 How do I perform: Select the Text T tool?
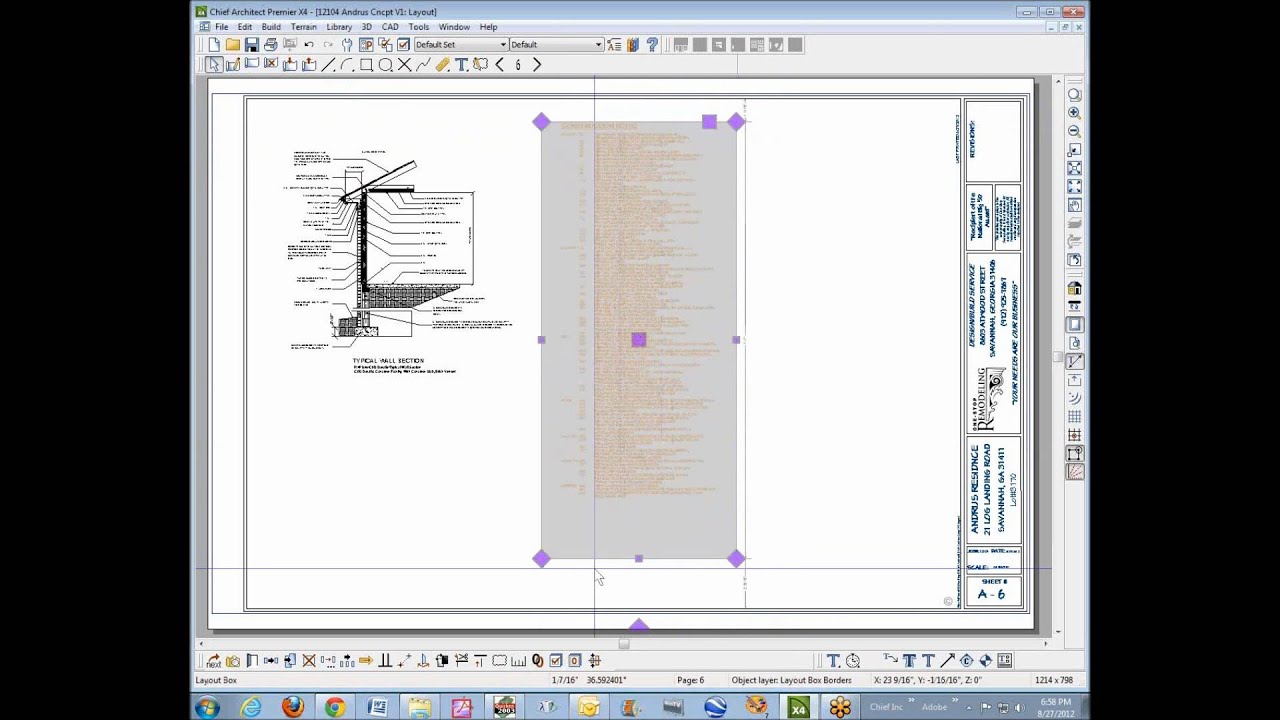[461, 65]
